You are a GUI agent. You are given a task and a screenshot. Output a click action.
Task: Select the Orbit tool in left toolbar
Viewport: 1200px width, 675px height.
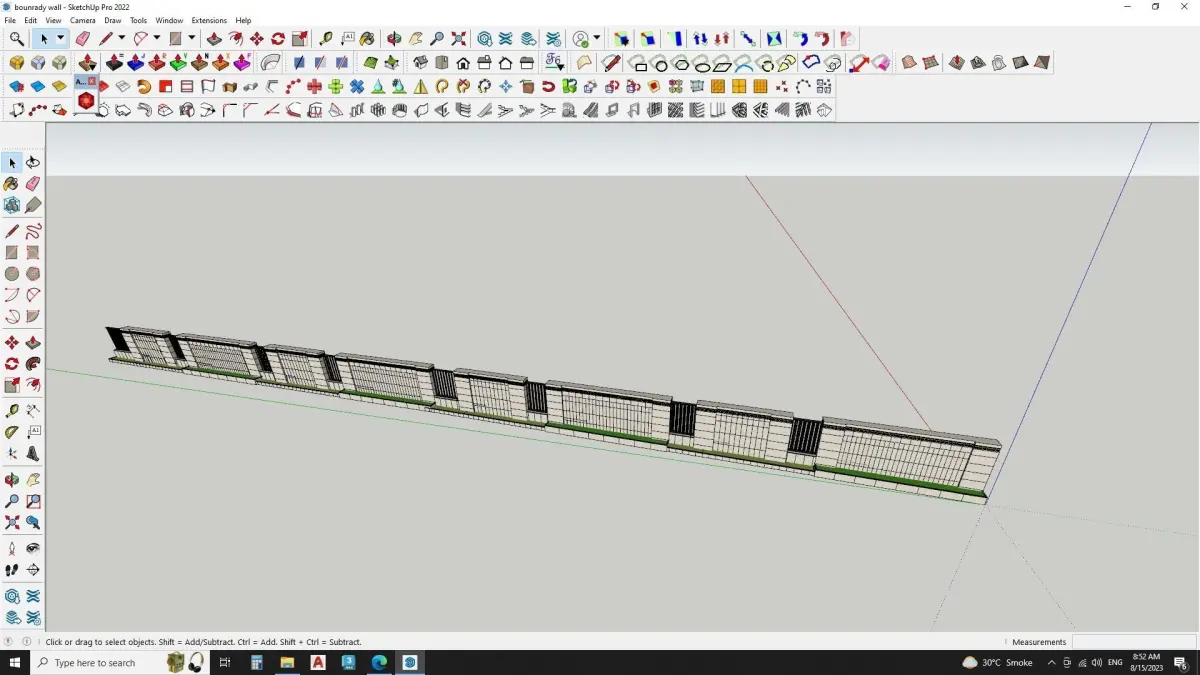tap(12, 480)
